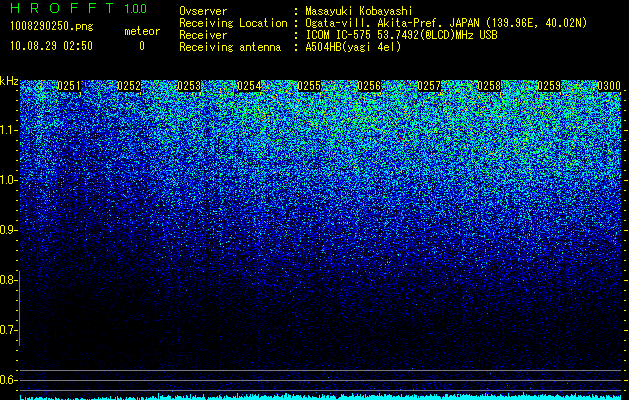
Task: Click the Receiving antenna label
Action: coord(230,47)
